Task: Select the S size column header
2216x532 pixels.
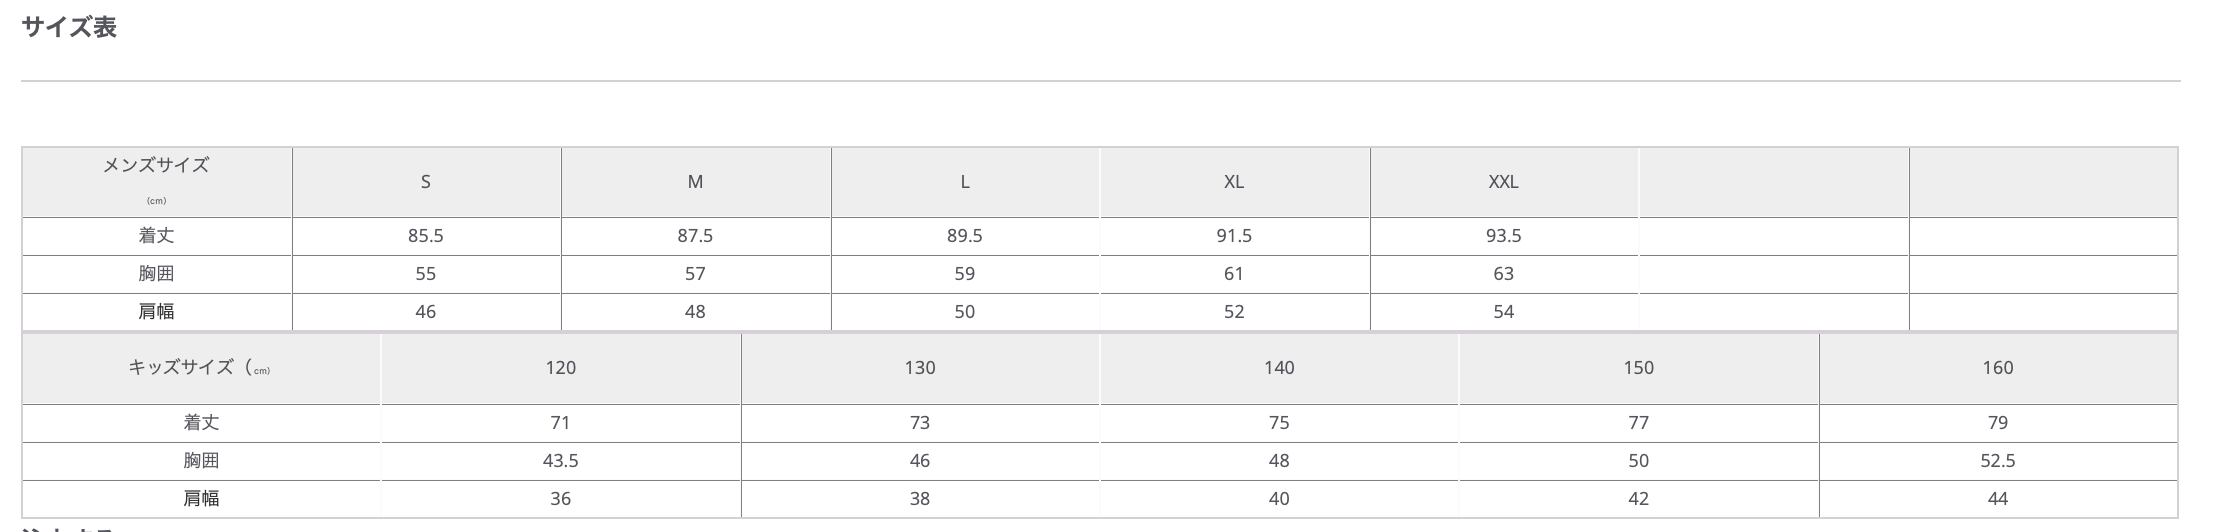Action: click(426, 182)
